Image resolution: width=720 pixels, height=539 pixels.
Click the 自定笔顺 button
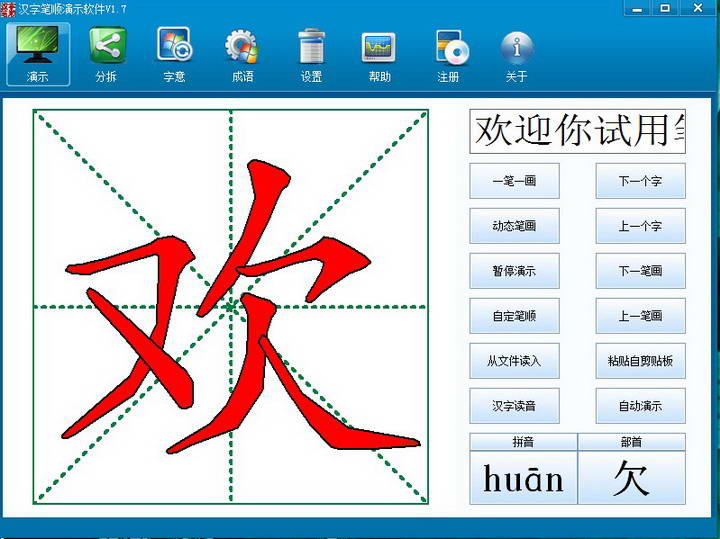[x=514, y=316]
